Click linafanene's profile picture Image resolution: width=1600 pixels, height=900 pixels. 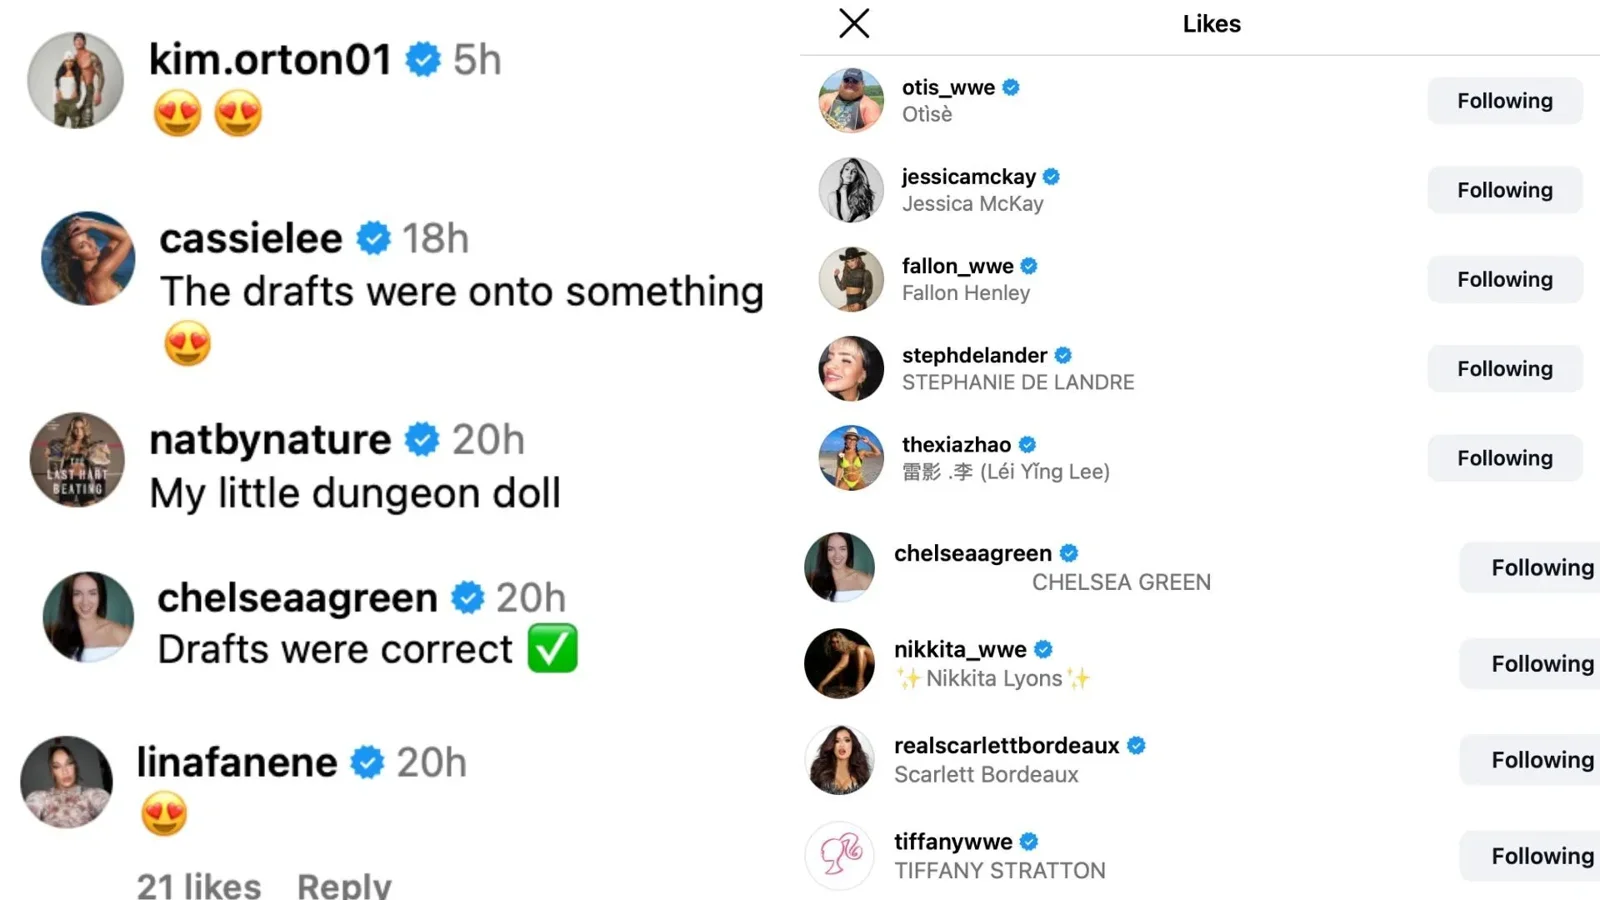67,782
